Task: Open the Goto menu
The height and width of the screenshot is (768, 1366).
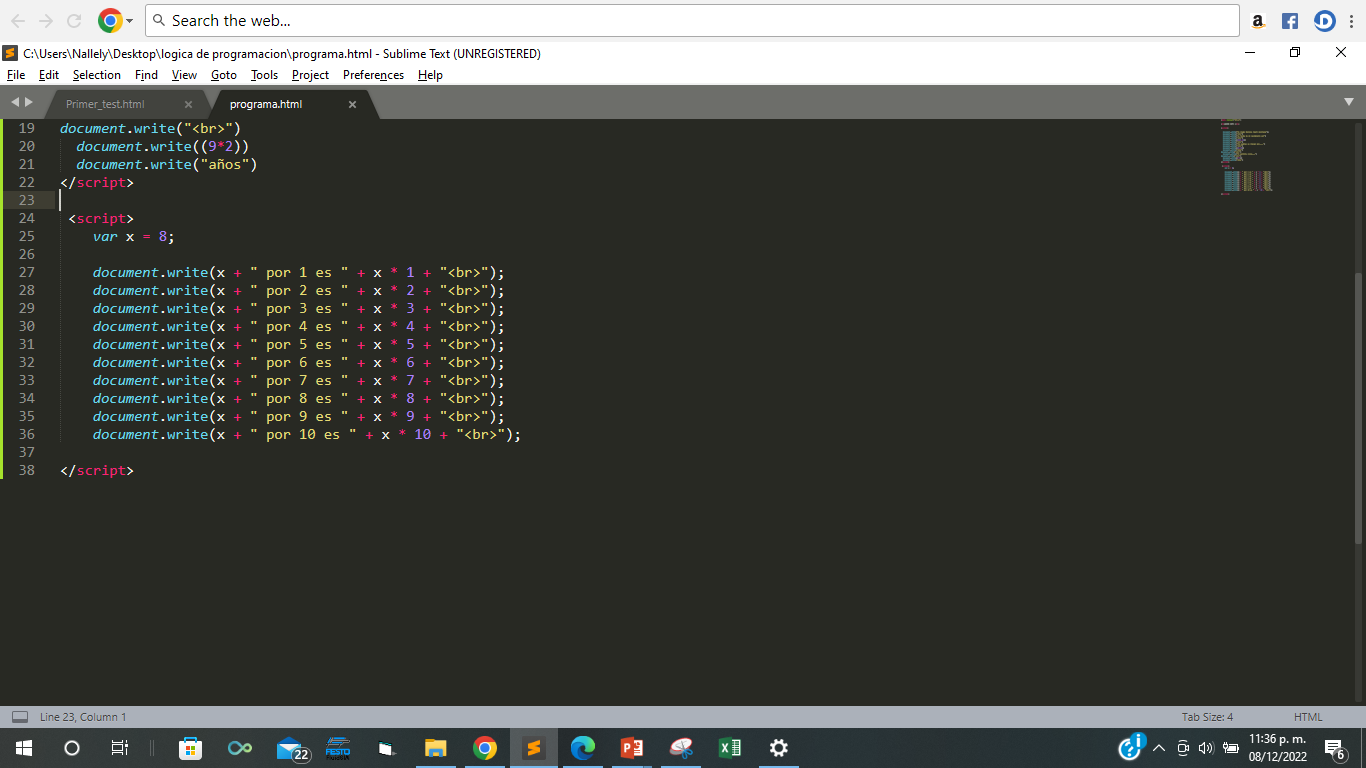Action: (x=224, y=75)
